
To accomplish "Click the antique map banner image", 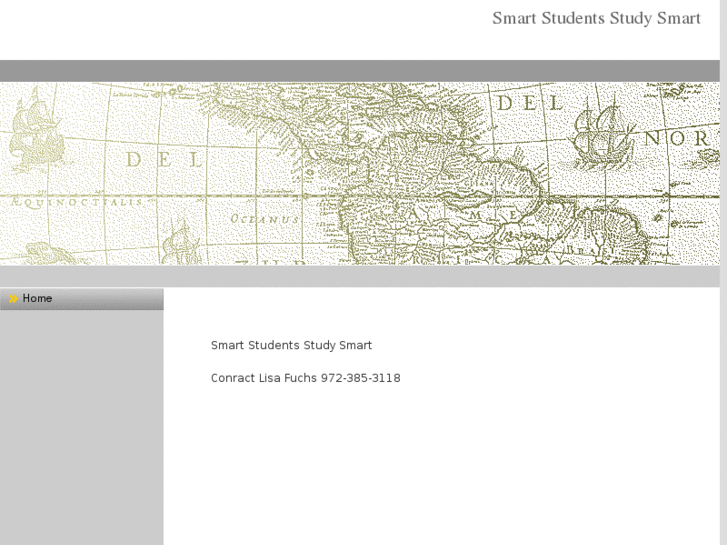I will 360,174.
